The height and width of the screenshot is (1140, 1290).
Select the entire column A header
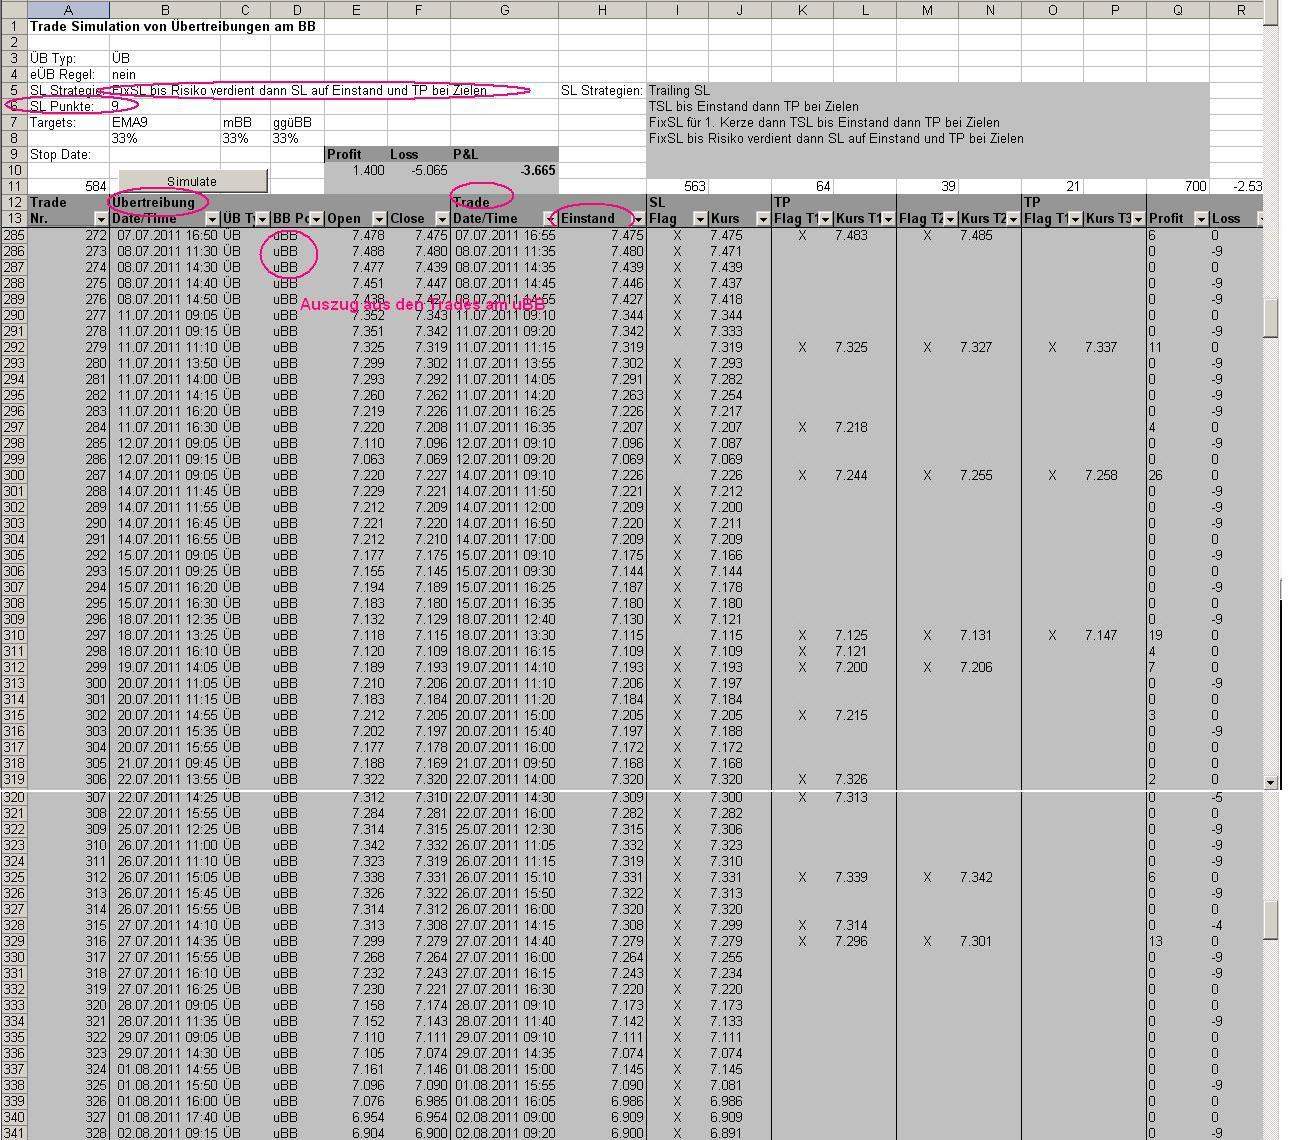pos(68,9)
